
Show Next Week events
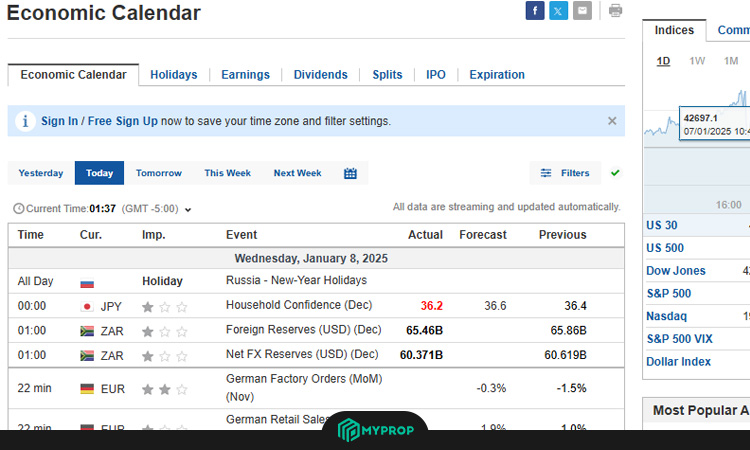click(298, 173)
